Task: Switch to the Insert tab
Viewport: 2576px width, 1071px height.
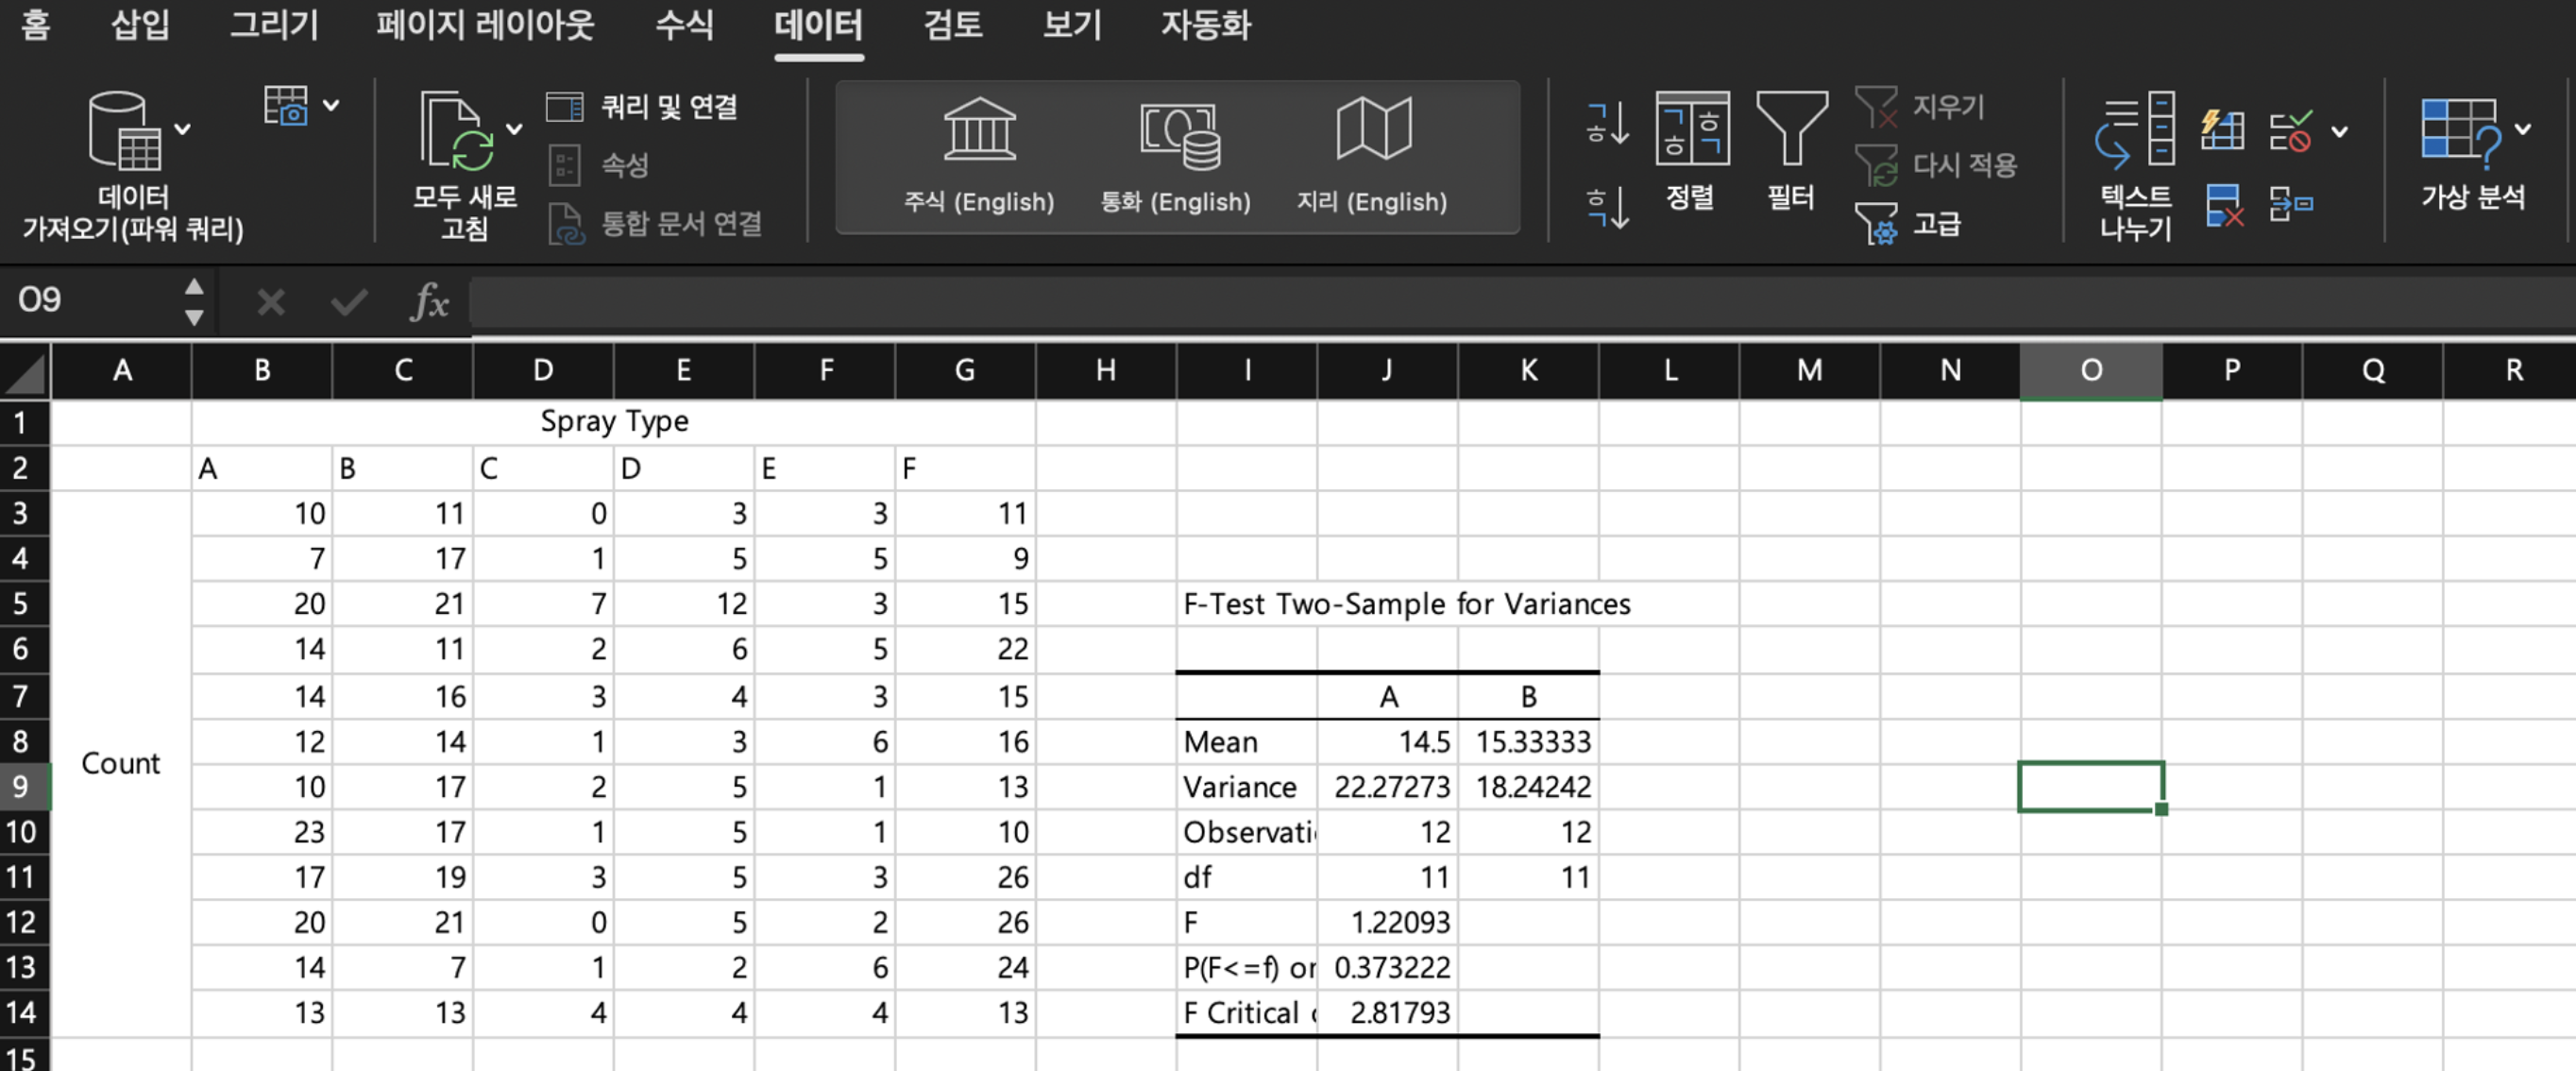Action: 139,24
